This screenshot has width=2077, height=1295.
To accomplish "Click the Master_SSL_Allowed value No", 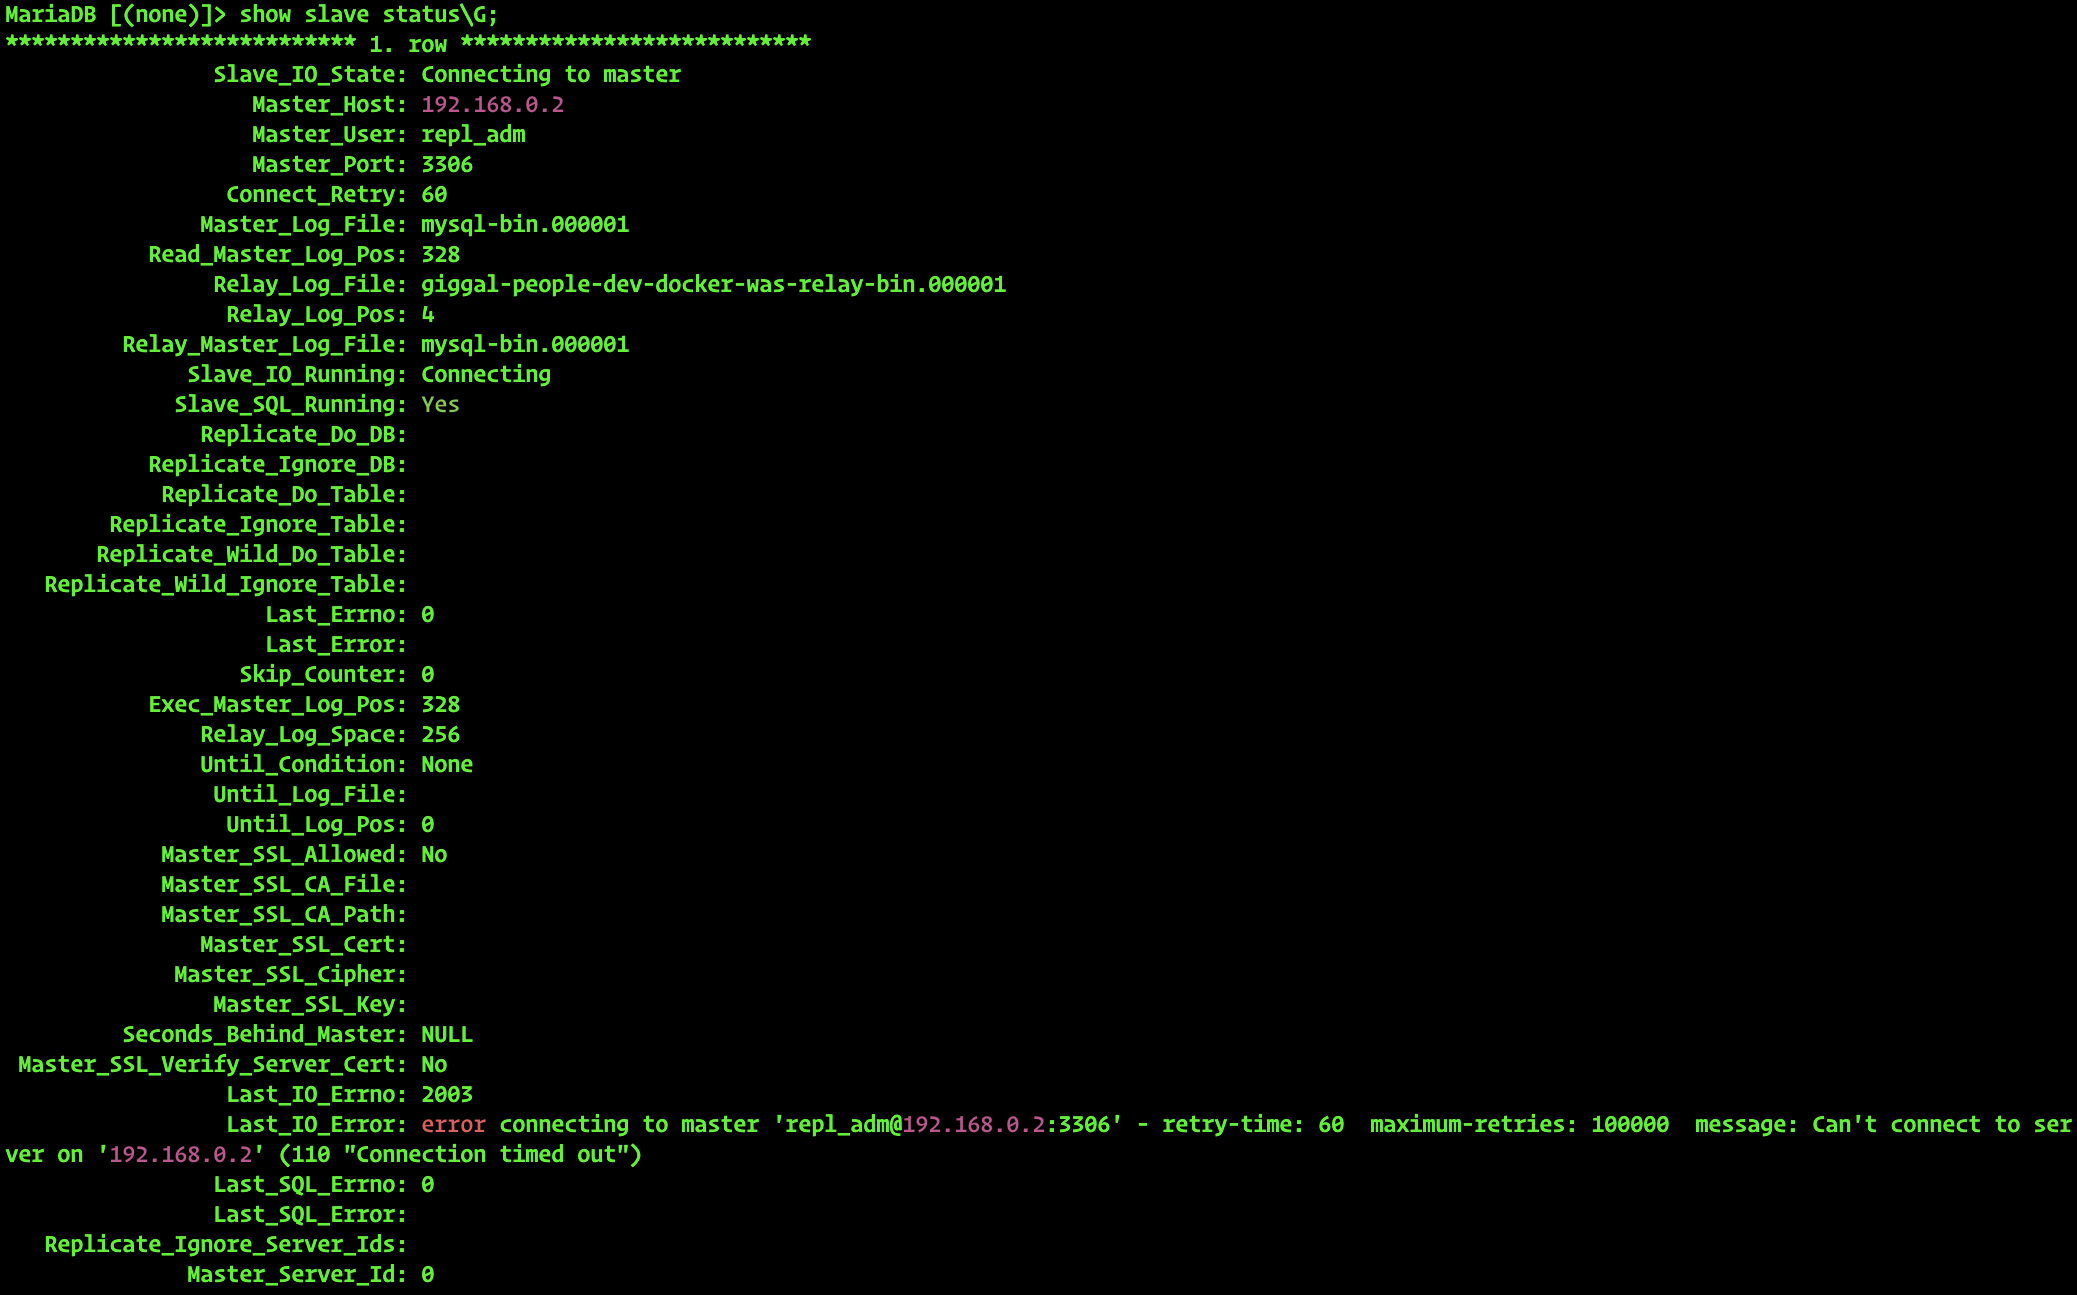I will pos(434,855).
